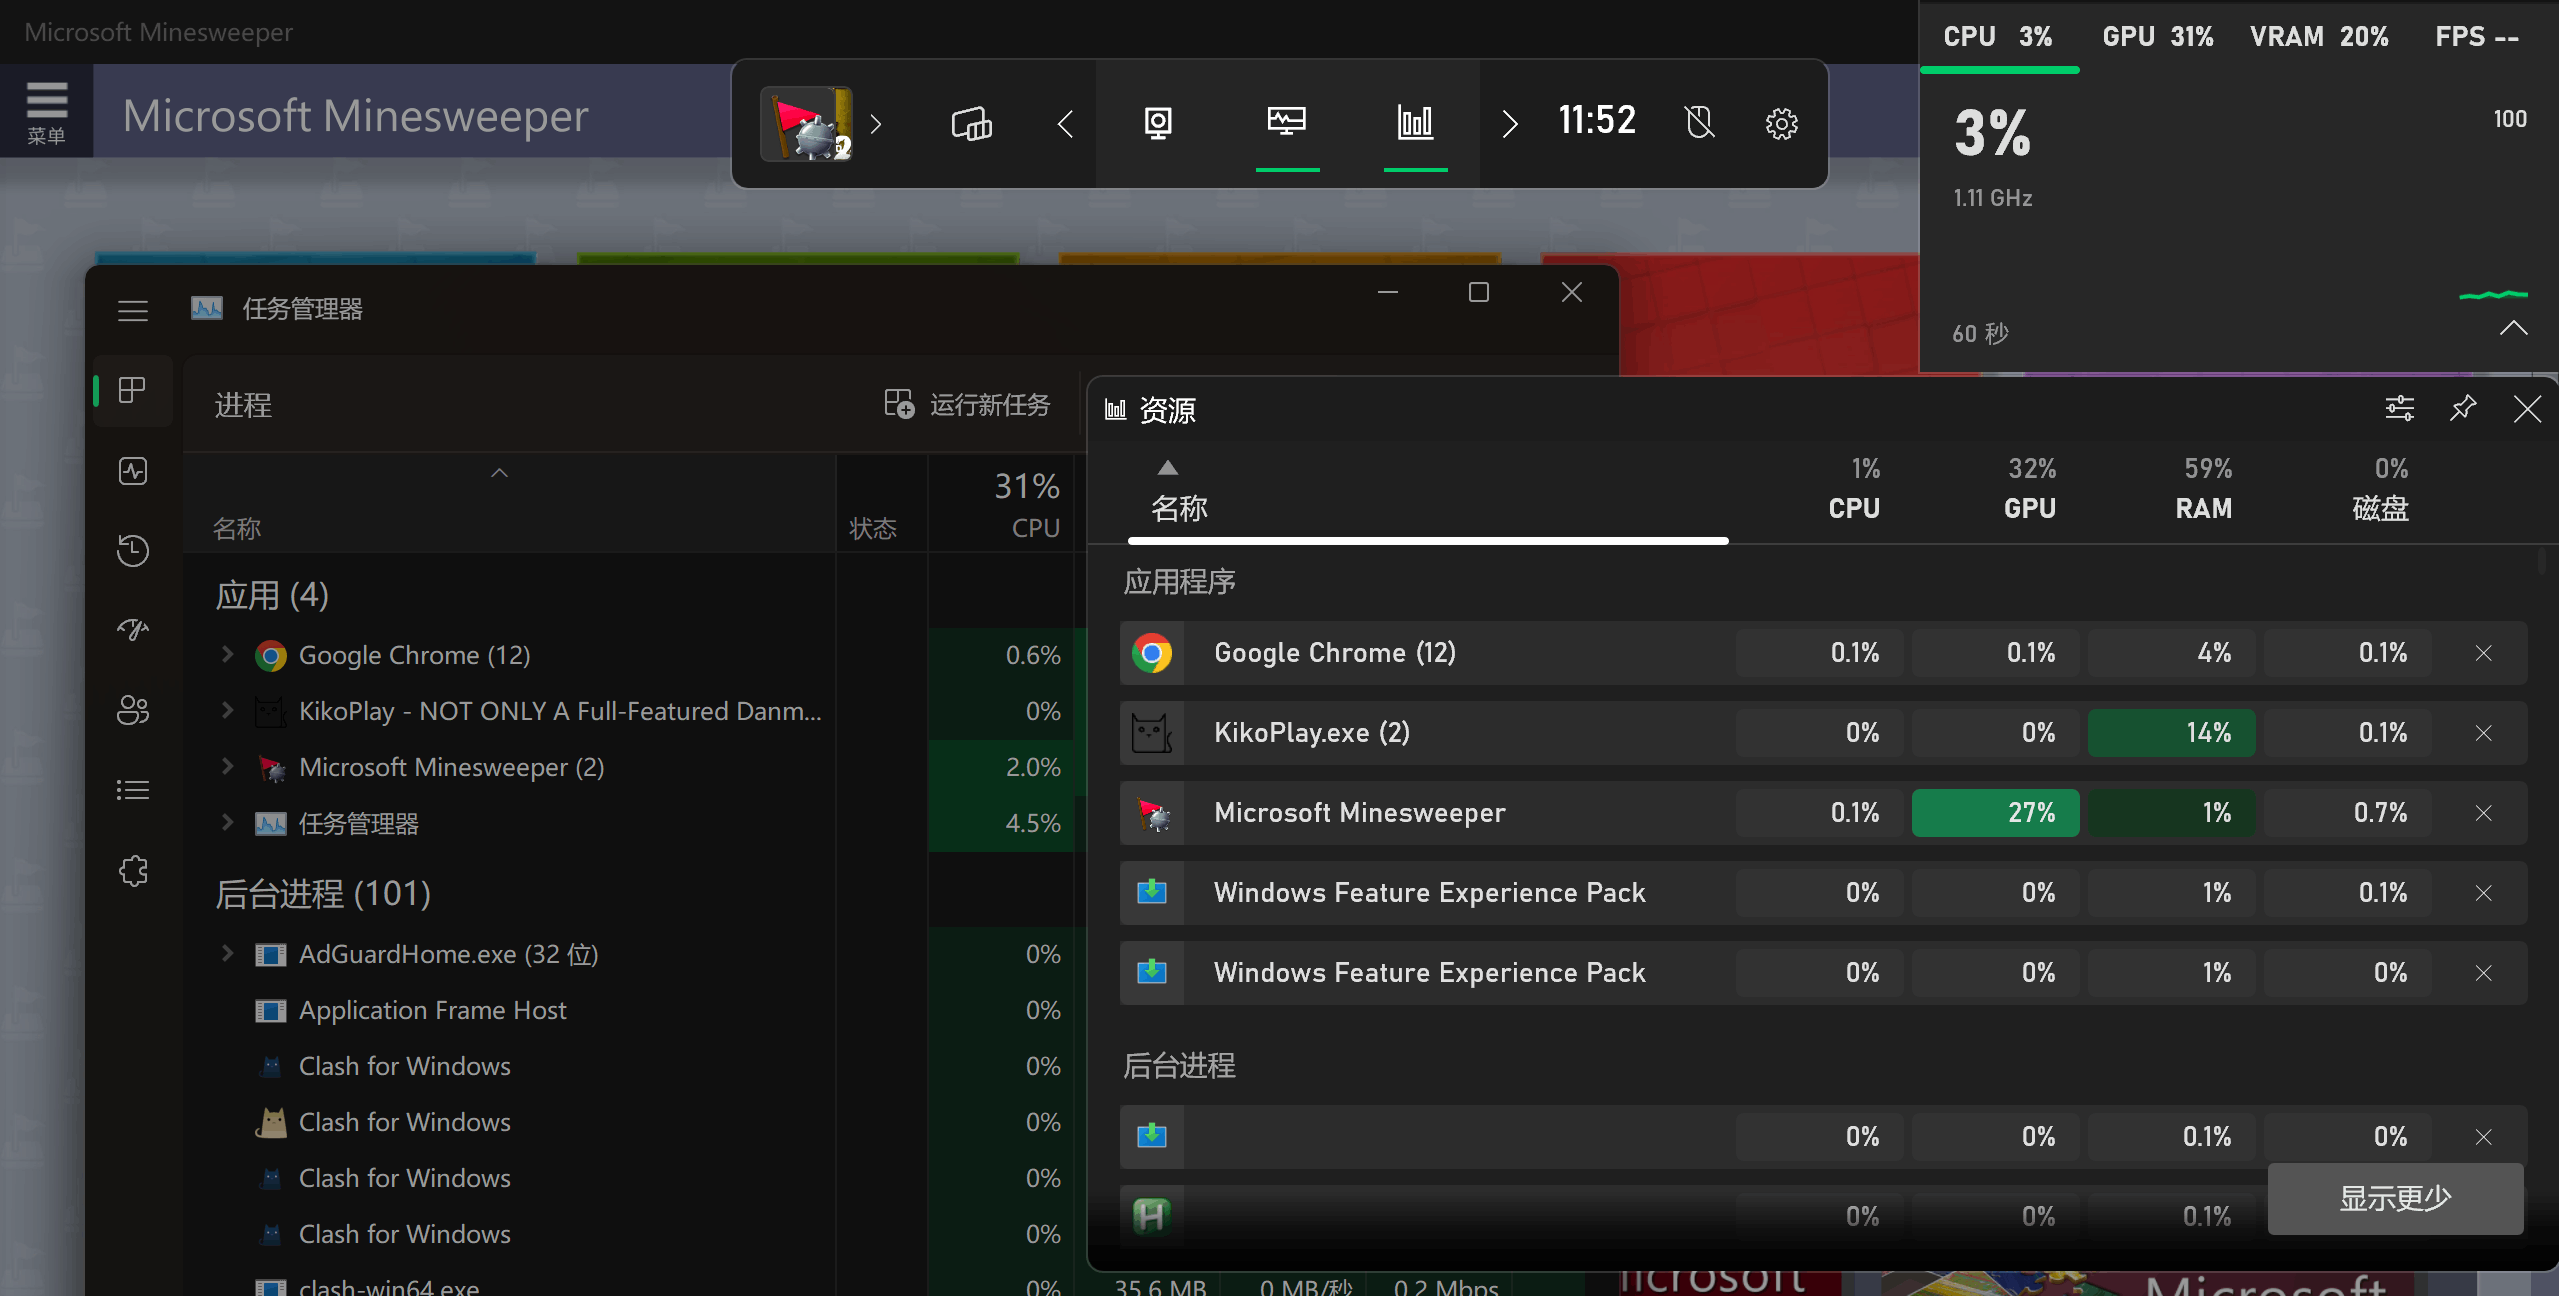Expand AdGuardHome.exe (32 位) process
The height and width of the screenshot is (1296, 2559).
pos(228,953)
